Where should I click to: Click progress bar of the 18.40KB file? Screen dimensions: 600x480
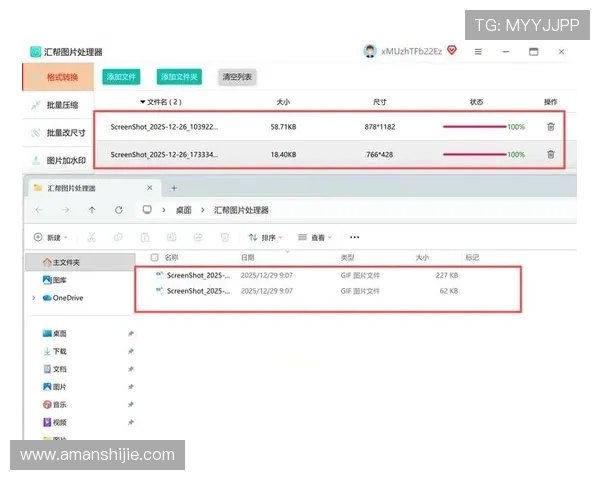[x=474, y=154]
